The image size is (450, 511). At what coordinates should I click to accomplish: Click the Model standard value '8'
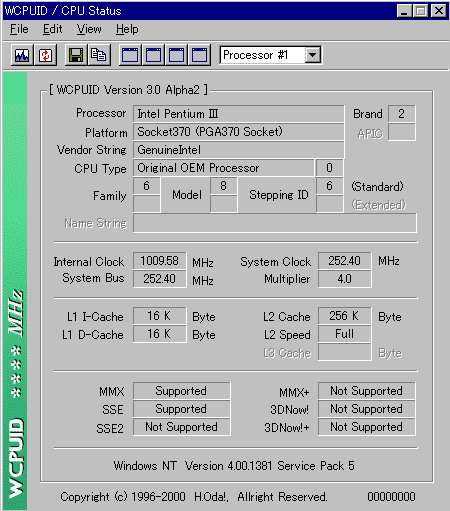point(224,186)
